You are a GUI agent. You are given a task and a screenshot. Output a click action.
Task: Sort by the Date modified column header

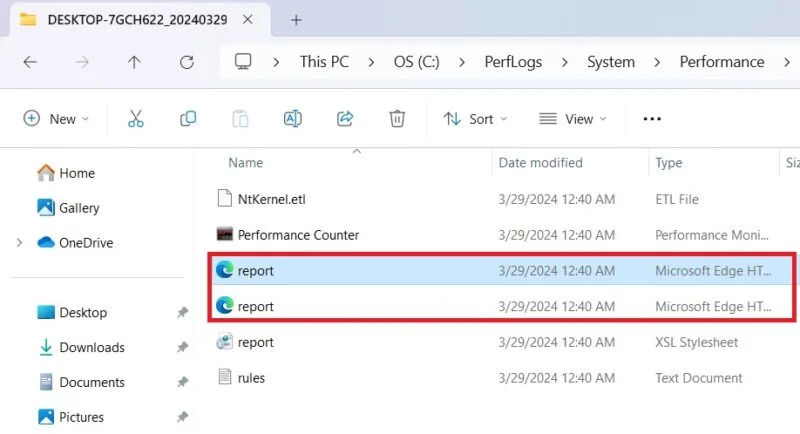pos(540,162)
